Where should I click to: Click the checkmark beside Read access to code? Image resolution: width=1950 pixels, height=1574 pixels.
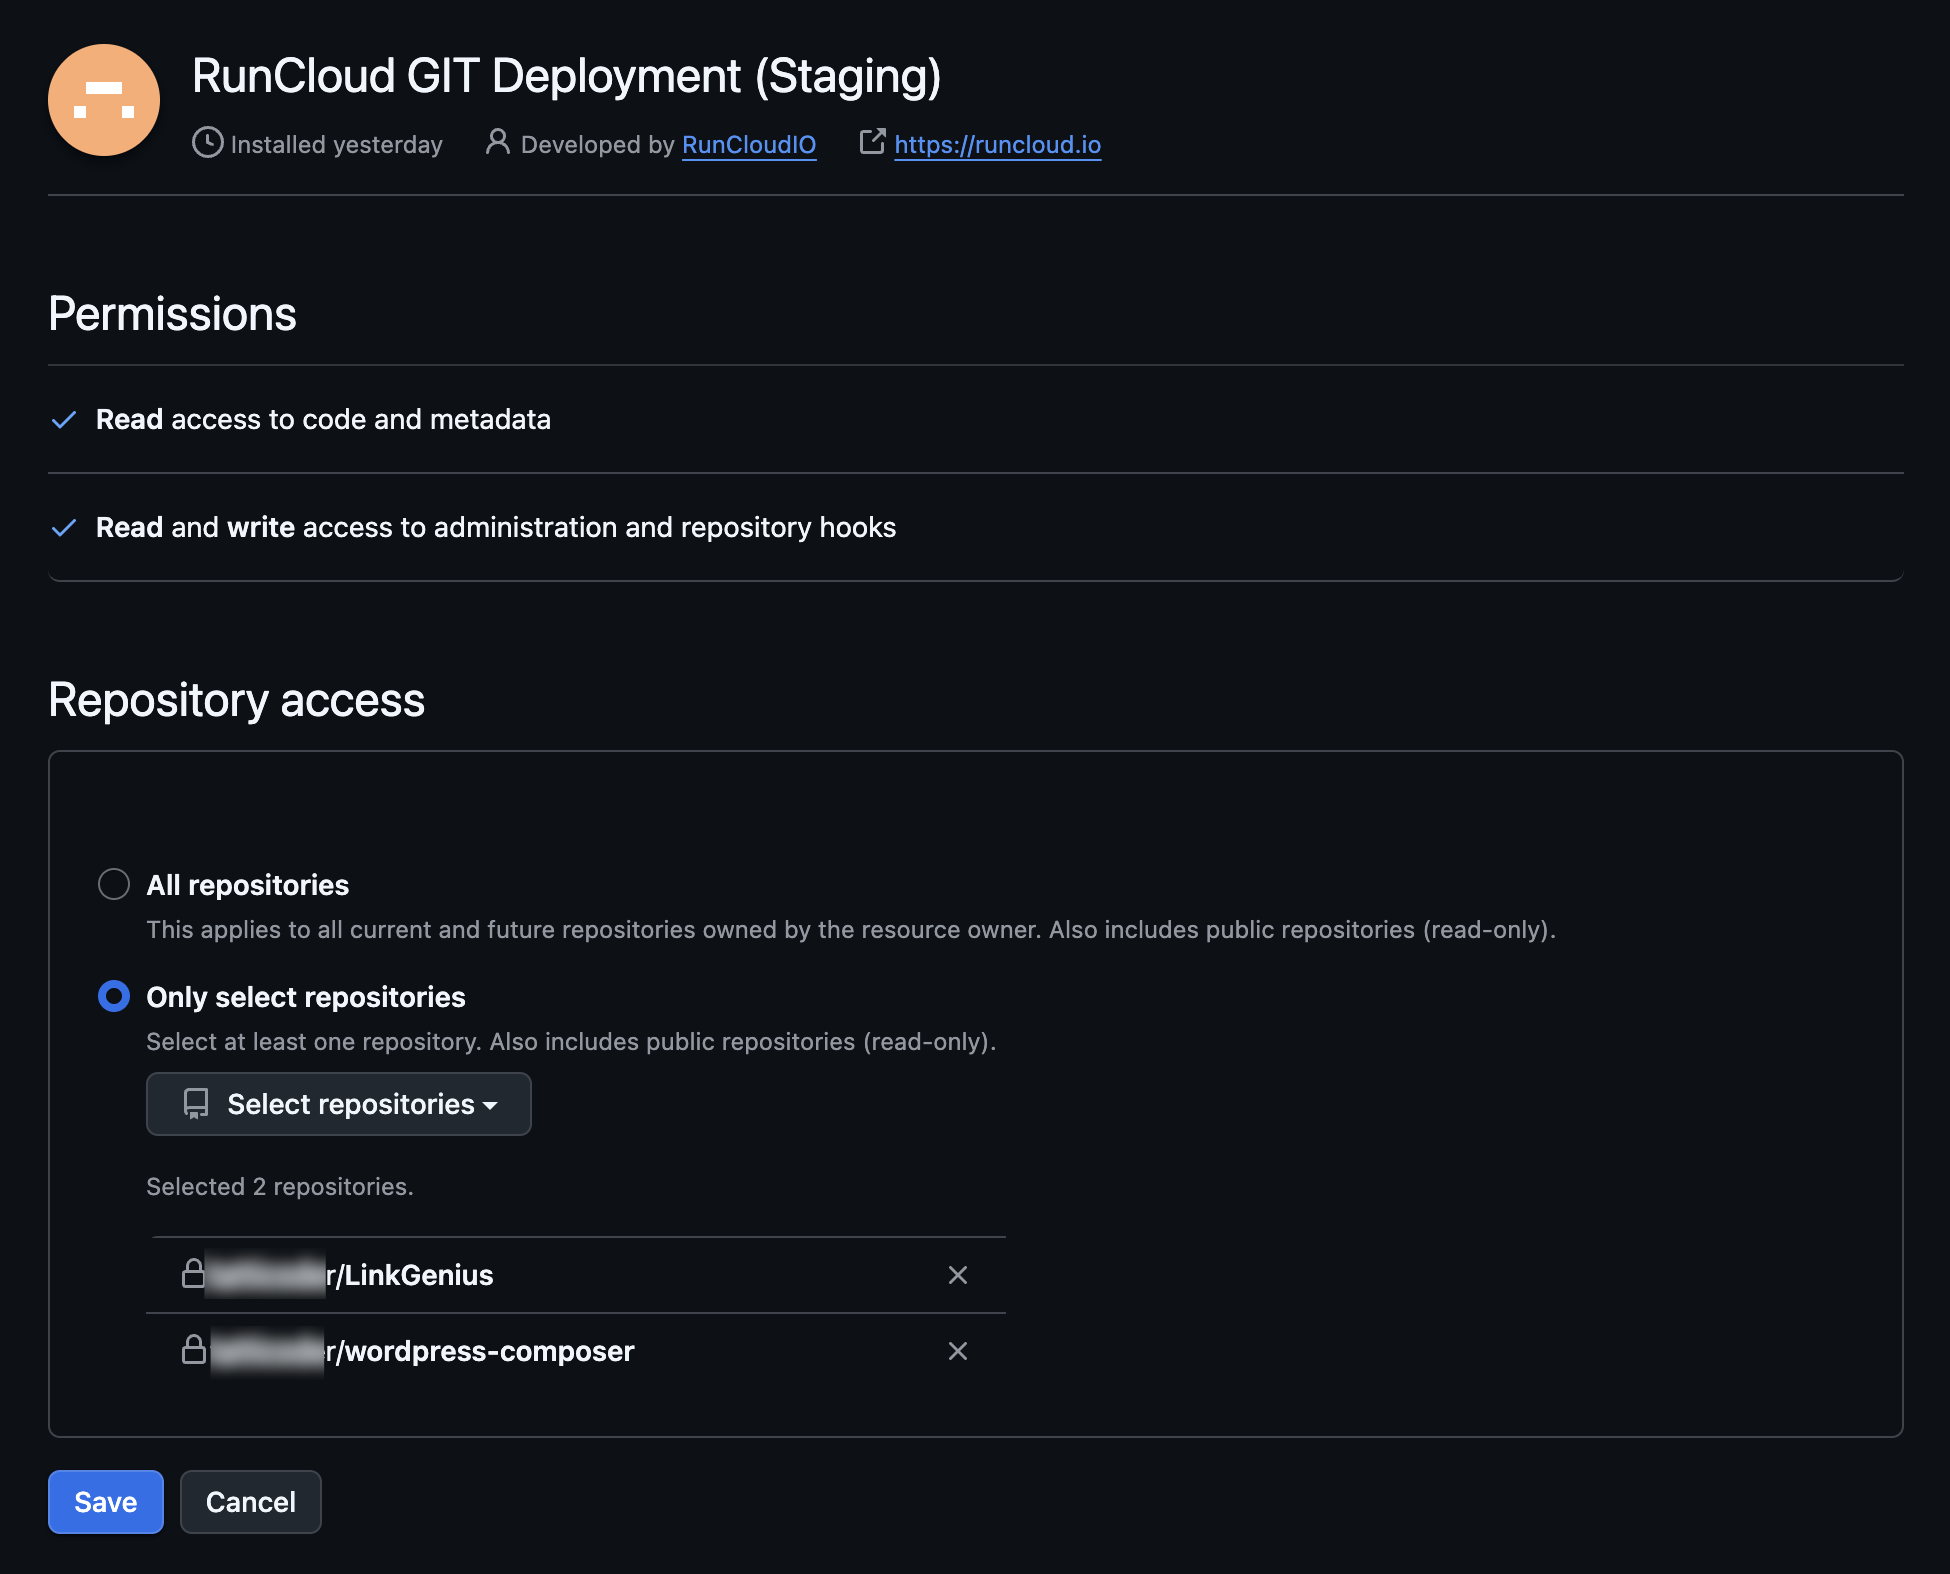[64, 420]
